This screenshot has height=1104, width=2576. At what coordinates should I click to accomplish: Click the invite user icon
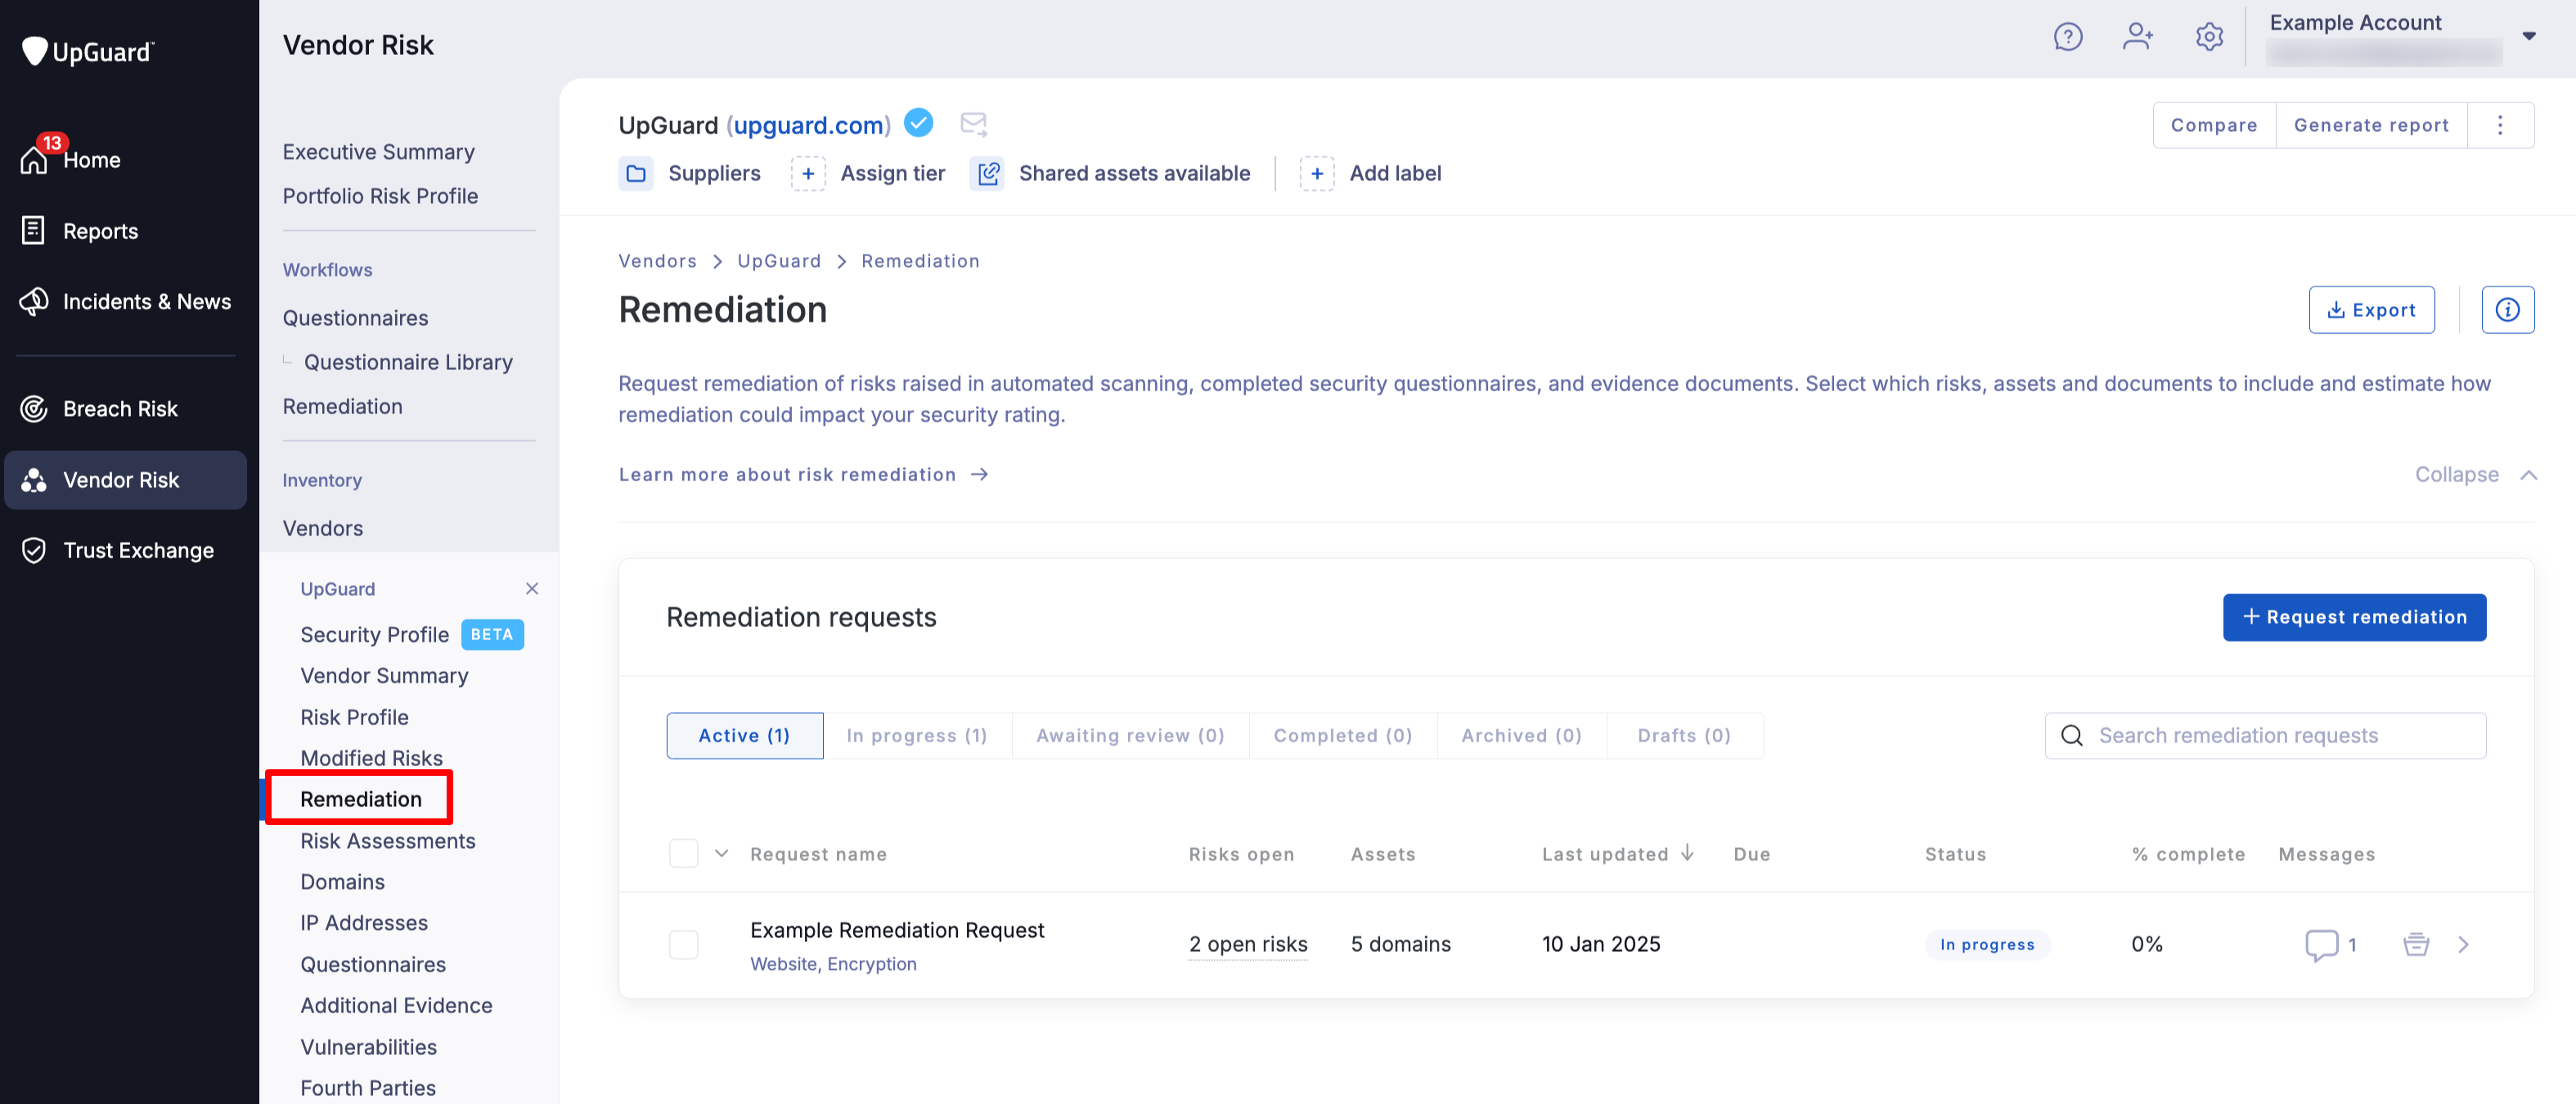[x=2138, y=37]
